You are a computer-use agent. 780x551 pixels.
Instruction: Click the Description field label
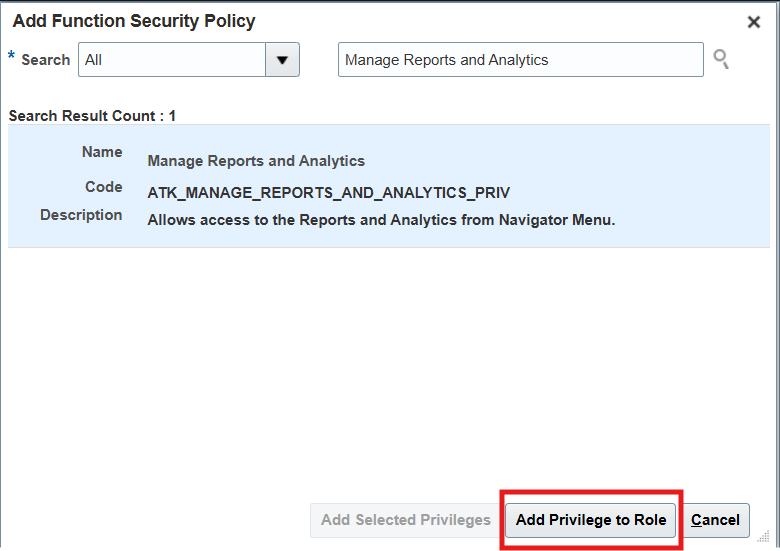81,215
